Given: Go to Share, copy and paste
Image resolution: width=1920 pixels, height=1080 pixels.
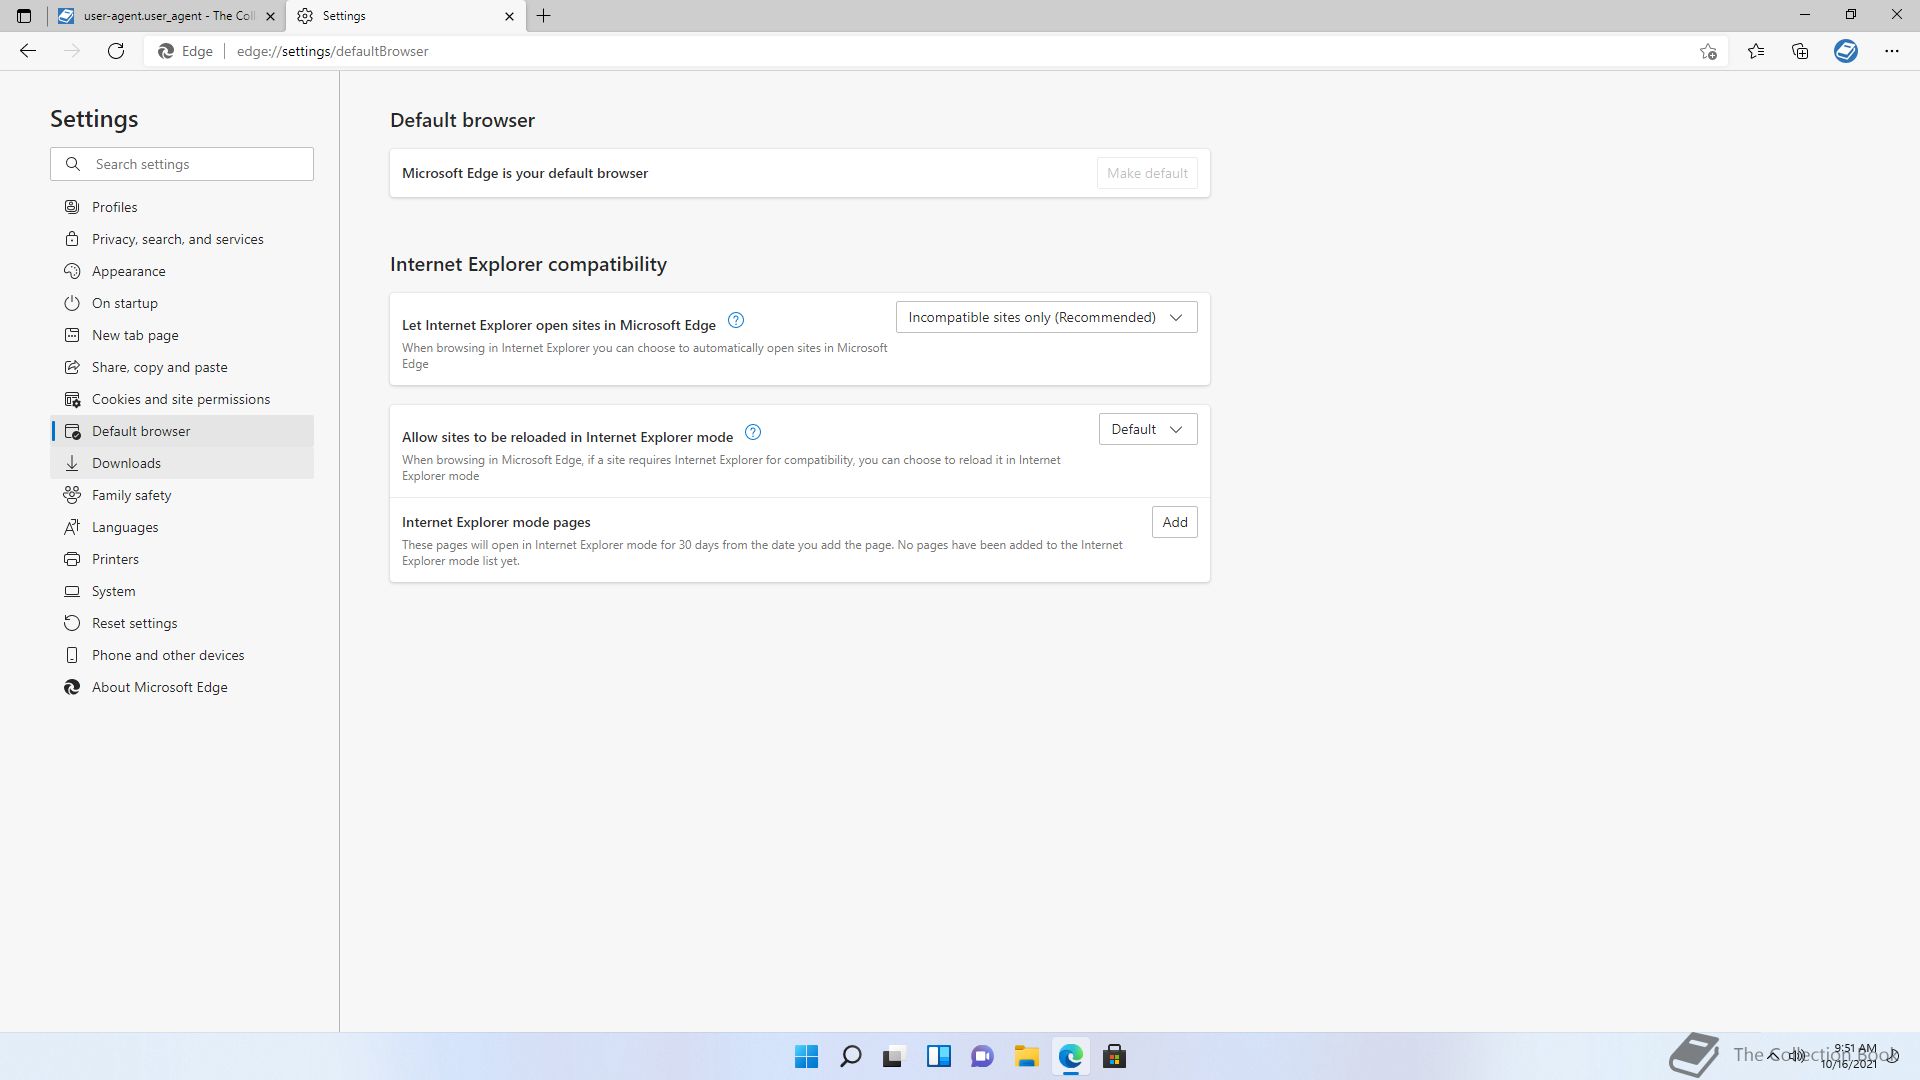Looking at the screenshot, I should pyautogui.click(x=182, y=367).
